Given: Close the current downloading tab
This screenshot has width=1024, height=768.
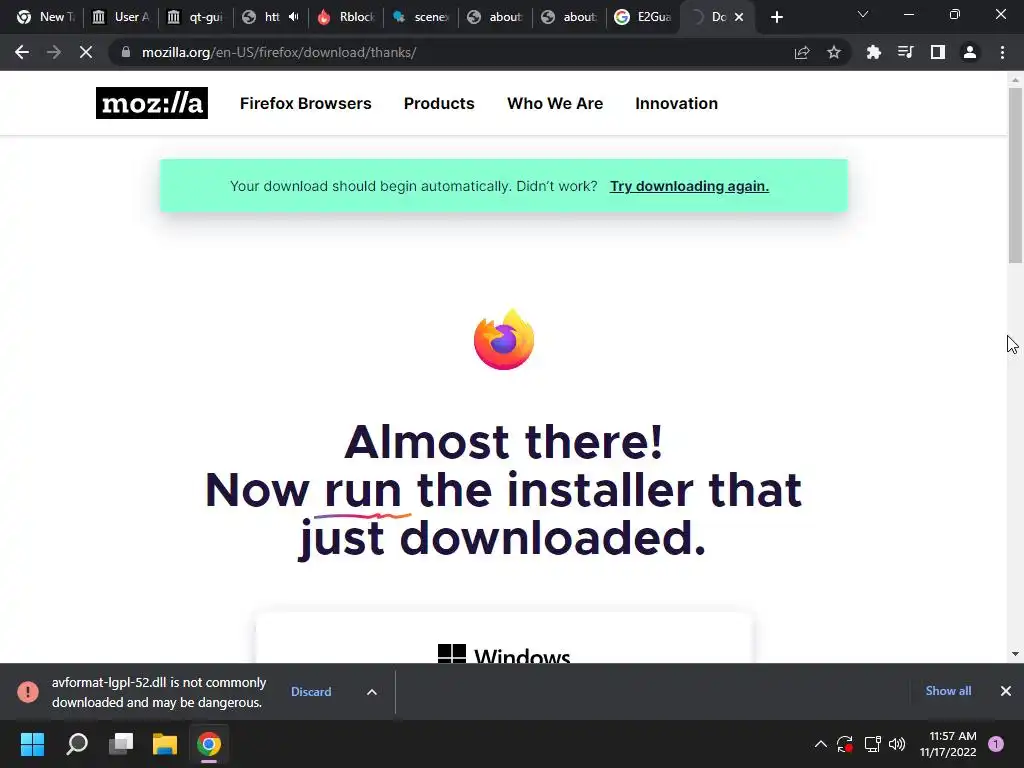Looking at the screenshot, I should pyautogui.click(x=739, y=17).
